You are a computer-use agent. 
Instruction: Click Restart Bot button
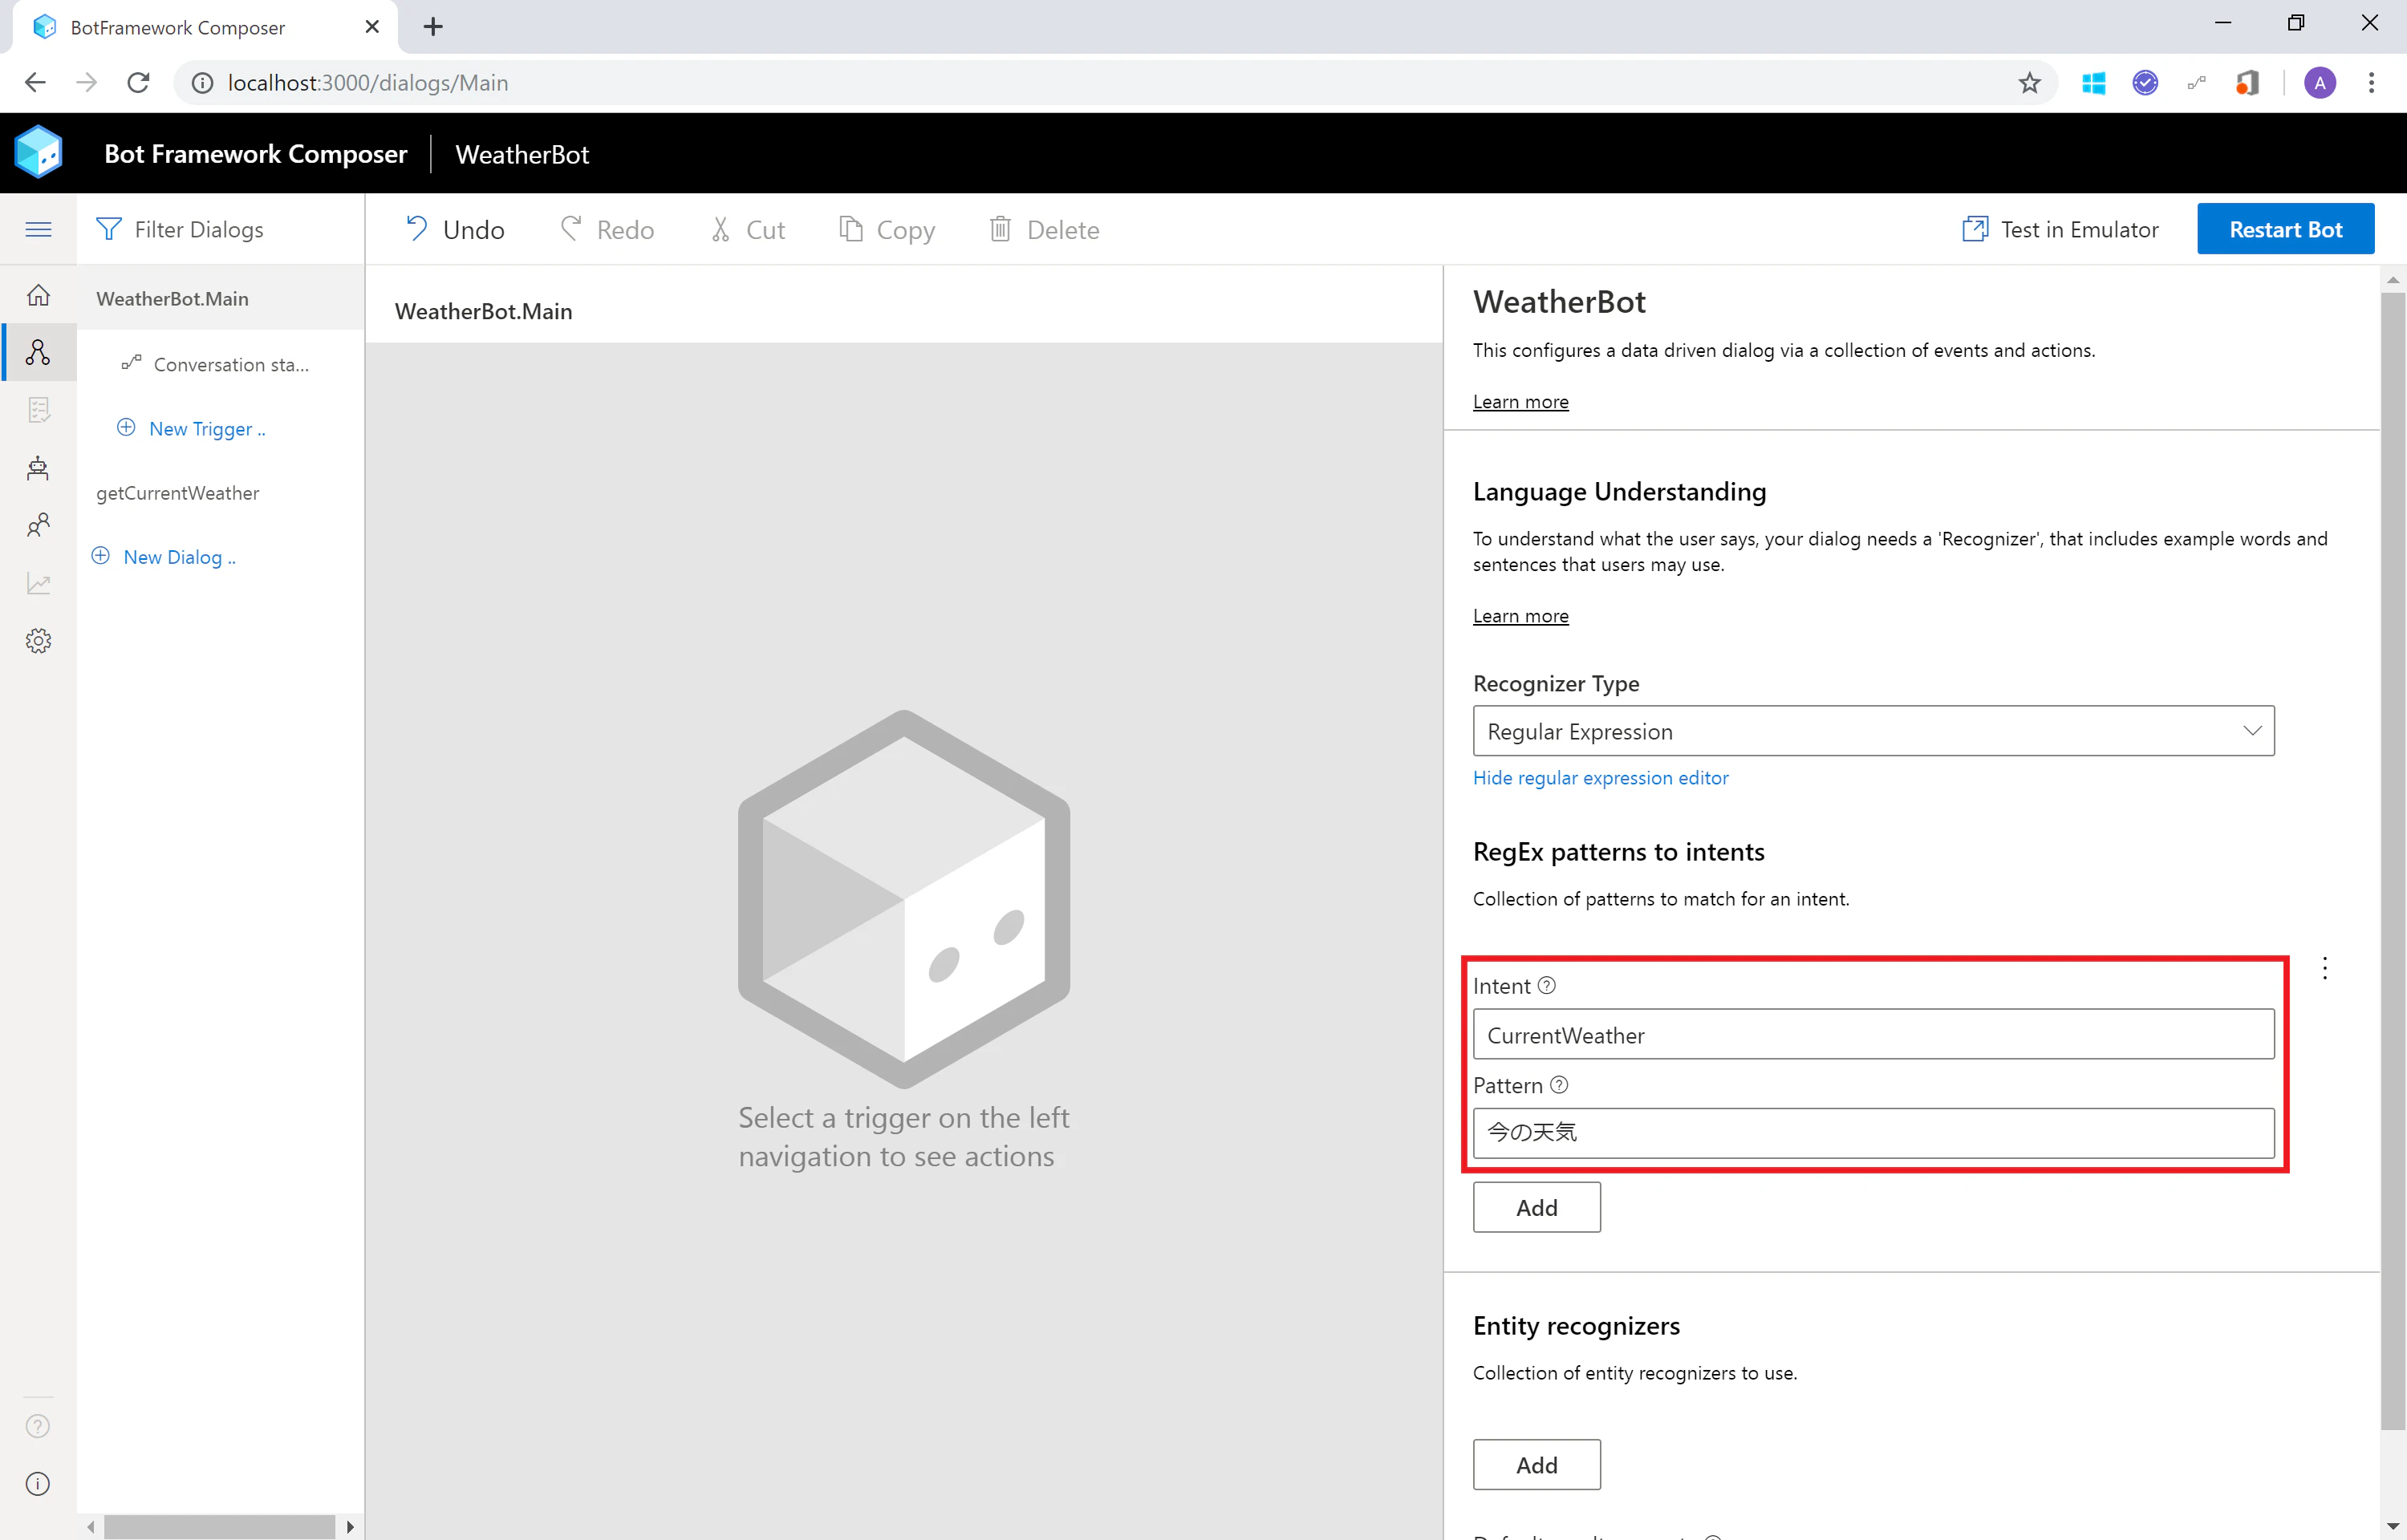tap(2285, 229)
